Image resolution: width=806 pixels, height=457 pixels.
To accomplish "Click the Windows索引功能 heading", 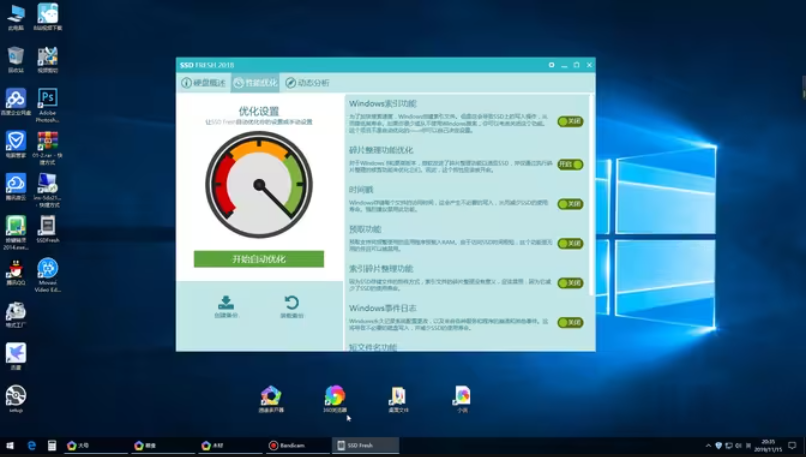I will coord(382,104).
